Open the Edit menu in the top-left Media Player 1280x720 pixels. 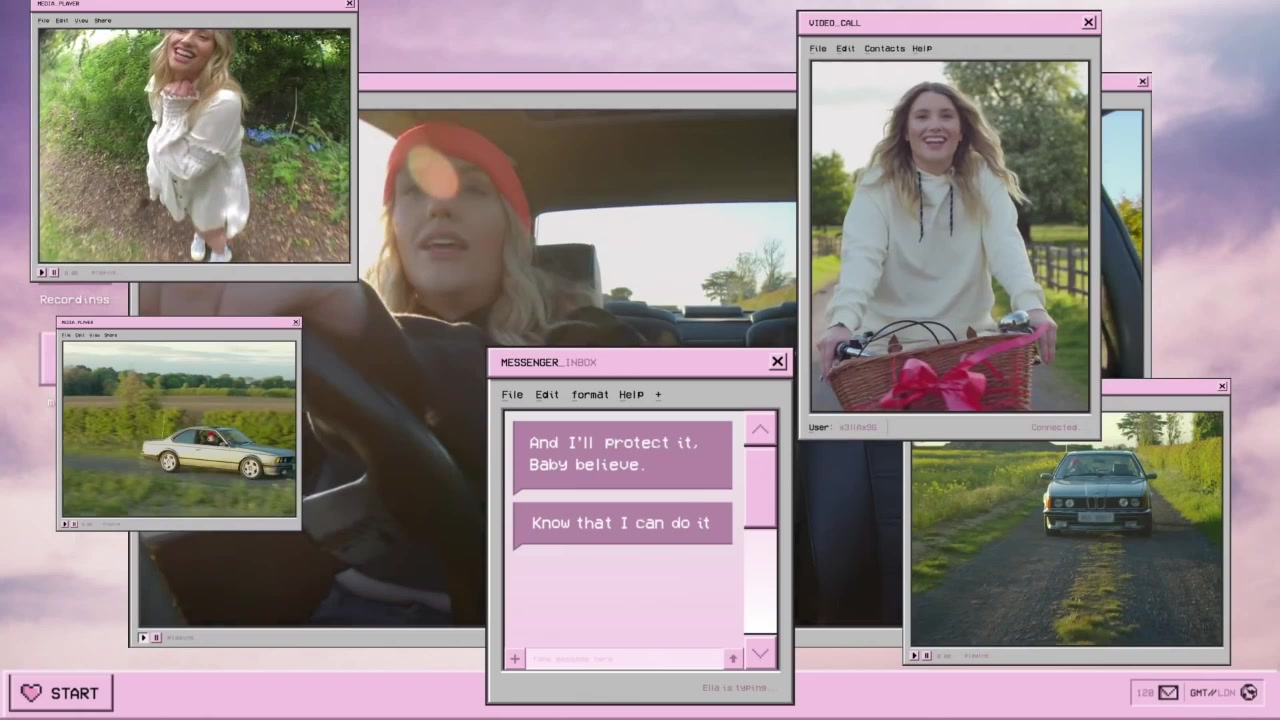click(x=62, y=20)
